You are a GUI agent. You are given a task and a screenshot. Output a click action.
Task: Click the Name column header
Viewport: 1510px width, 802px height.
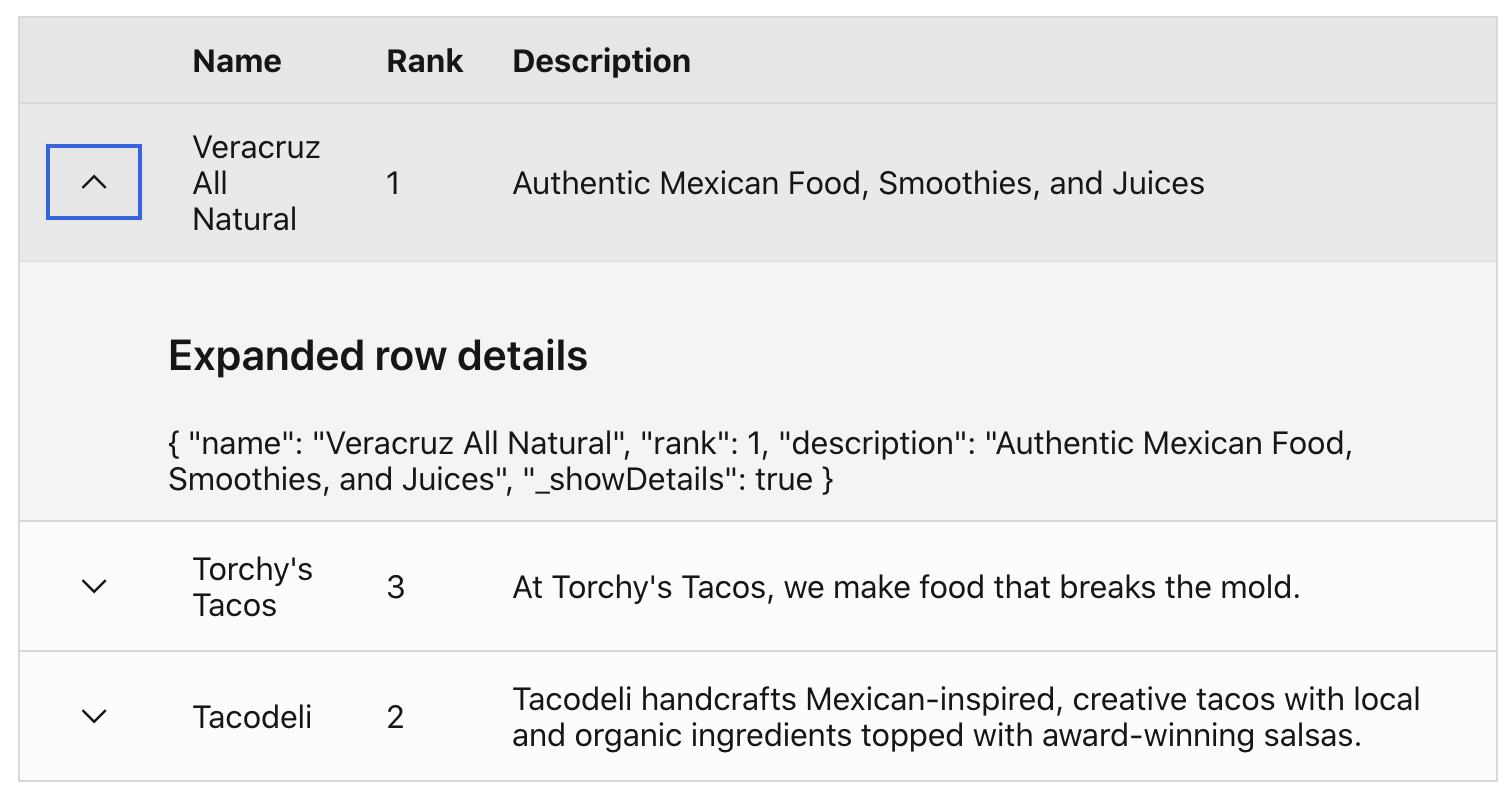[x=237, y=61]
